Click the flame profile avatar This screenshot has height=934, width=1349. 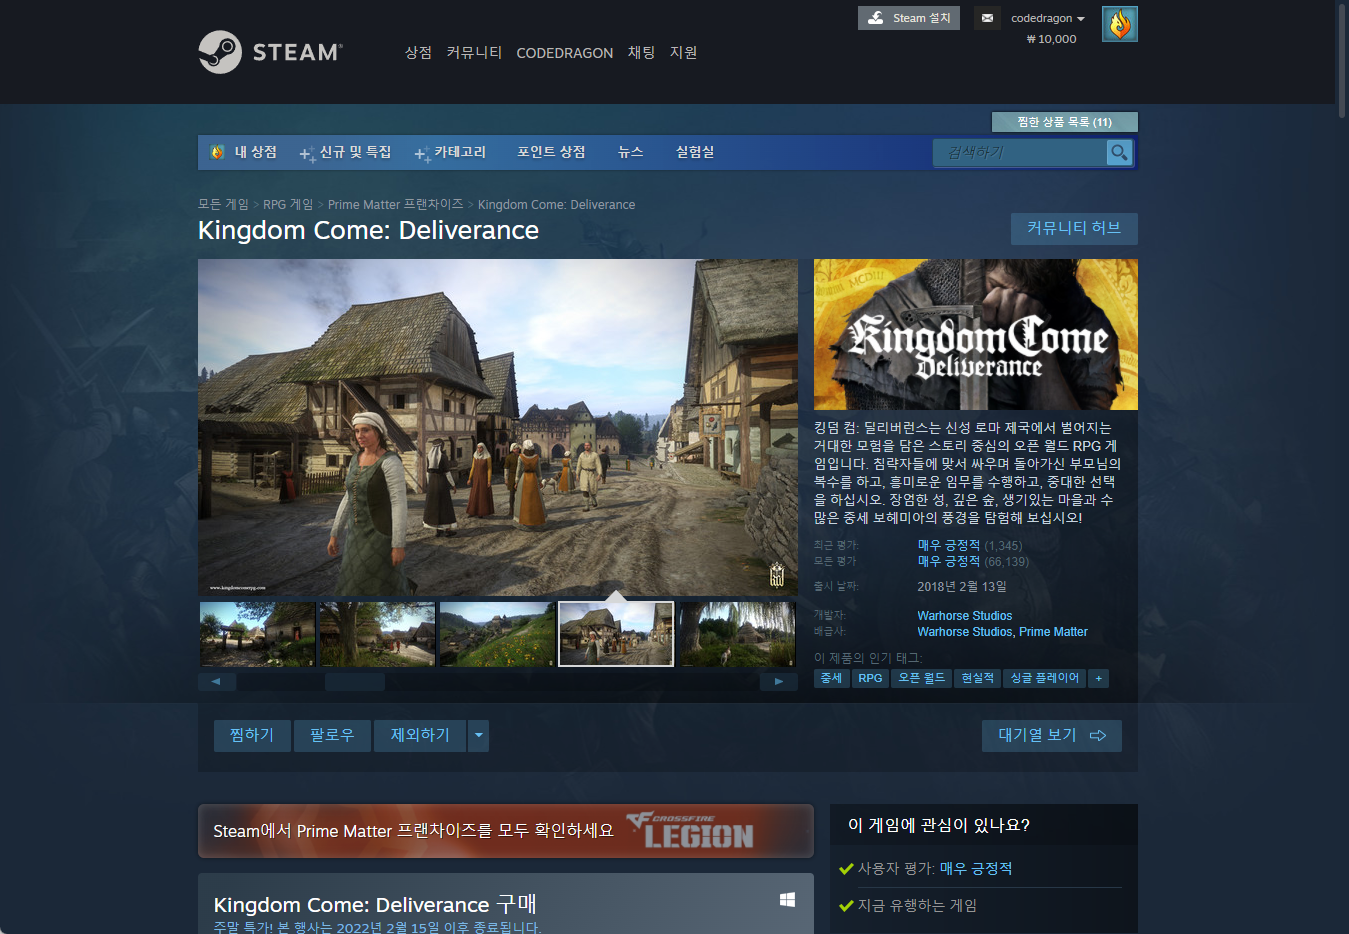point(1119,24)
